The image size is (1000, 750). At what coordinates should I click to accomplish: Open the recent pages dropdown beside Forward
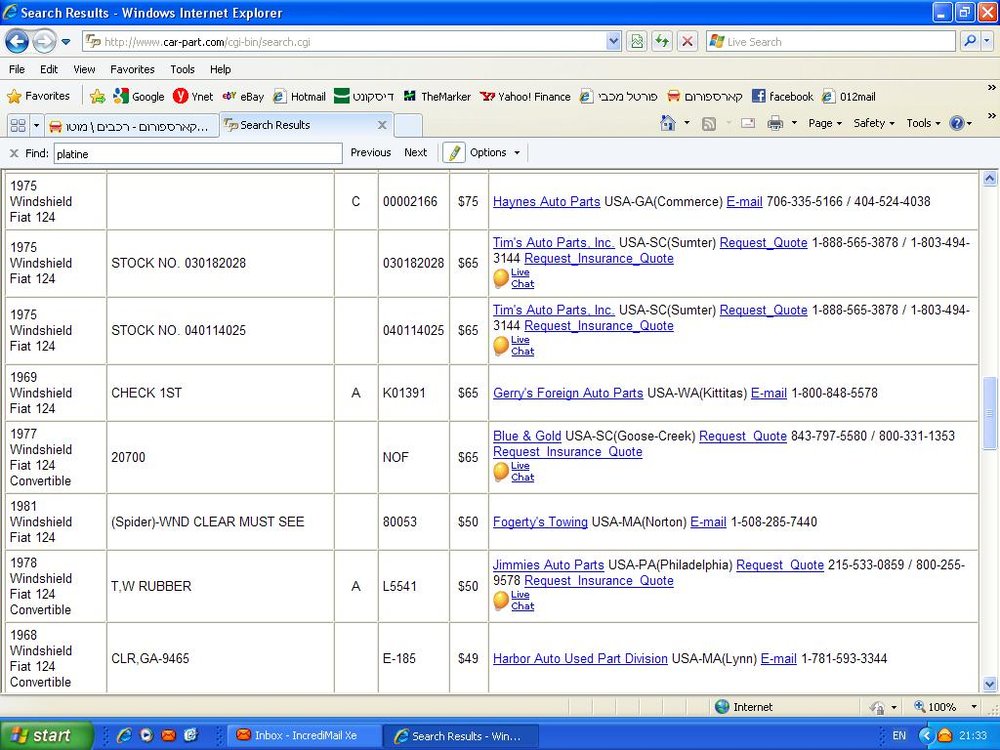tap(66, 42)
